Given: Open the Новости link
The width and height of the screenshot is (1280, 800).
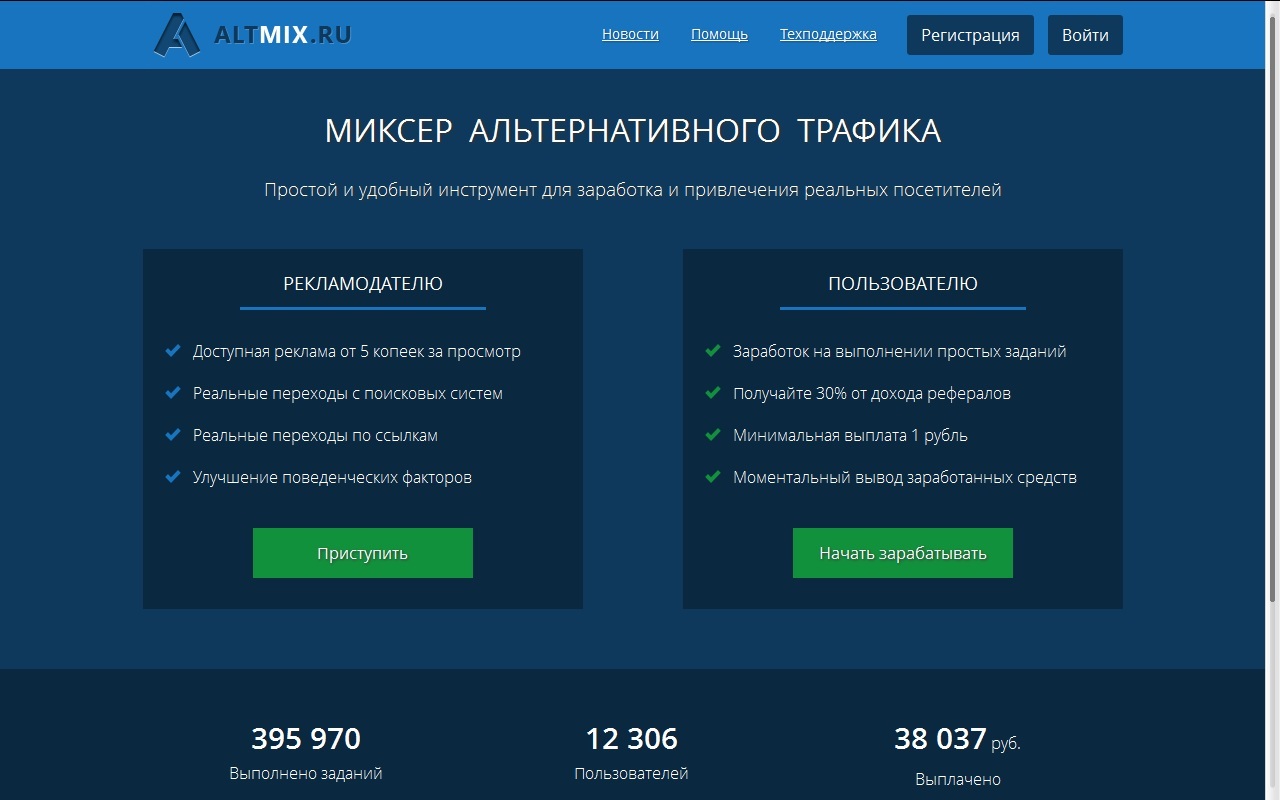Looking at the screenshot, I should coord(630,34).
